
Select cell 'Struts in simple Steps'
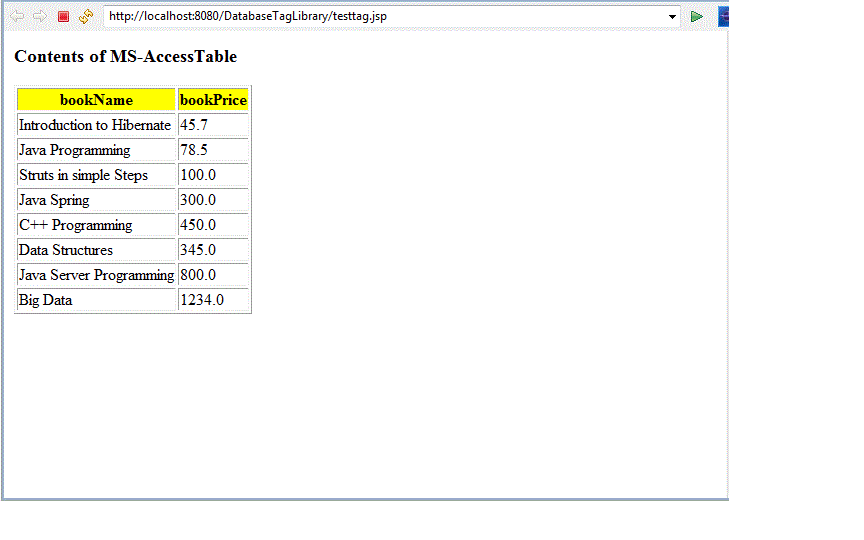(96, 175)
